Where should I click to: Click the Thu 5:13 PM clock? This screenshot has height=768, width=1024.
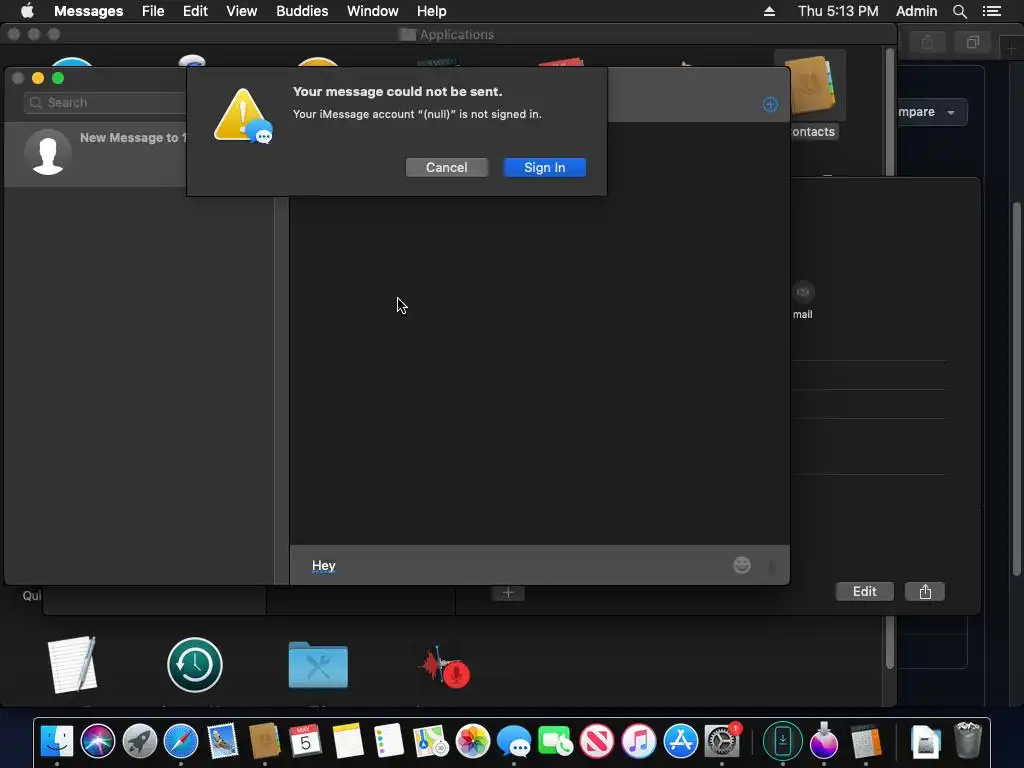point(838,11)
